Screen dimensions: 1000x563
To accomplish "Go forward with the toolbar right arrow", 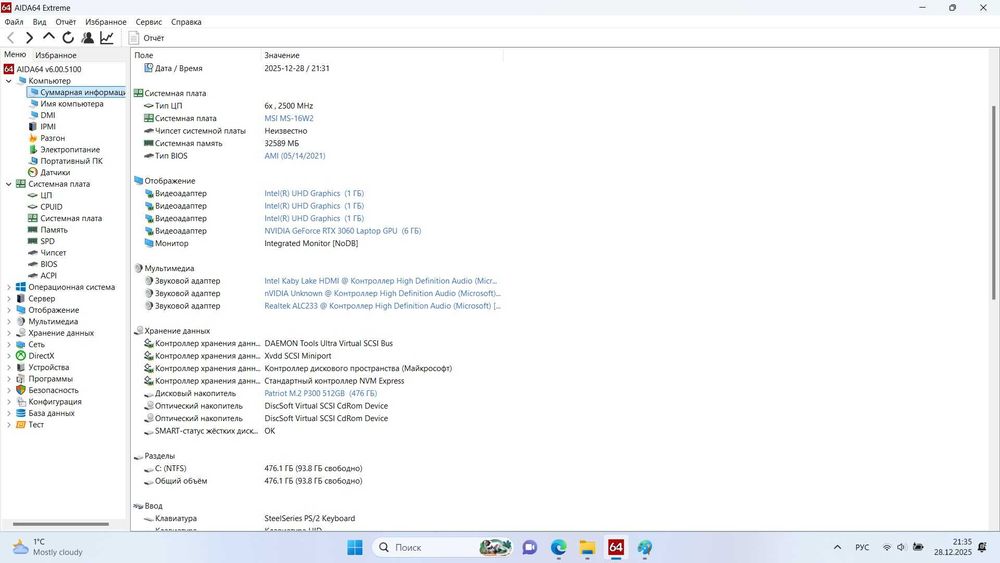I will pyautogui.click(x=29, y=38).
